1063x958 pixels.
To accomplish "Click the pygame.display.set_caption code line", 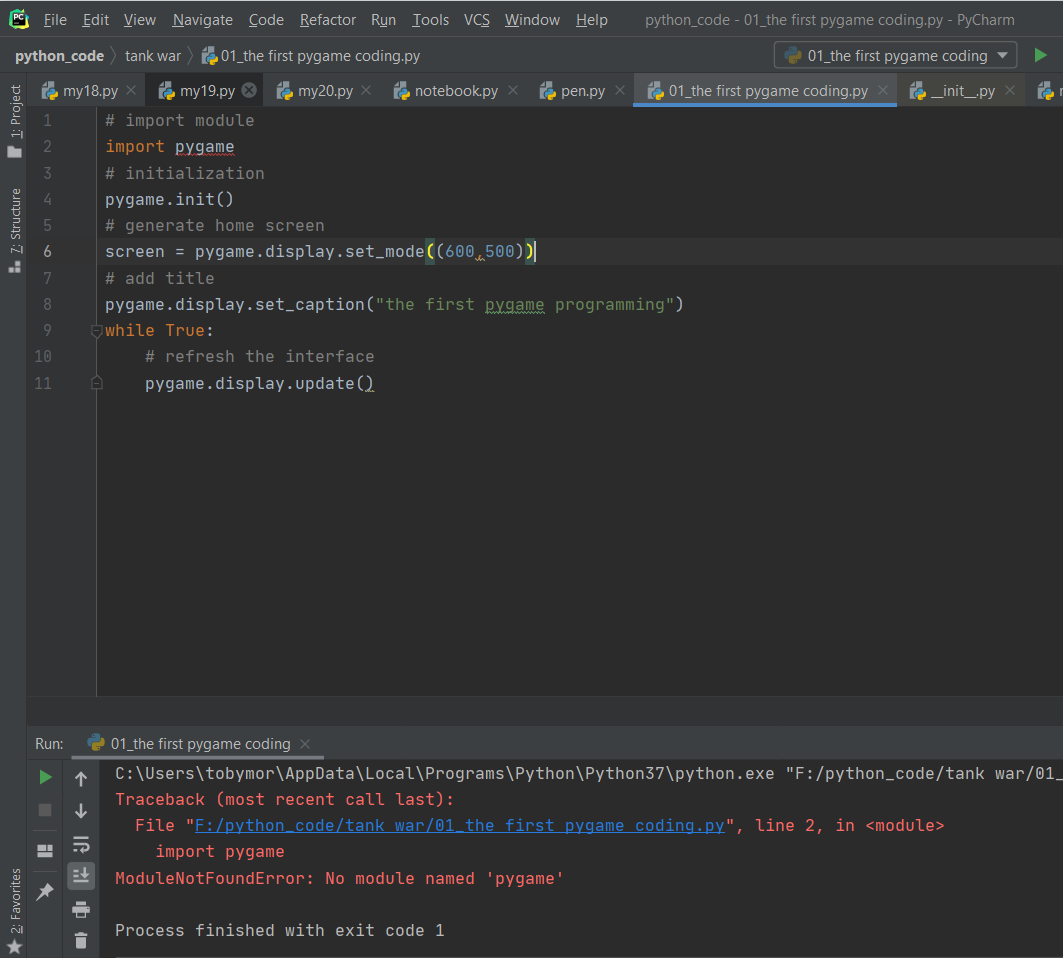I will 394,304.
